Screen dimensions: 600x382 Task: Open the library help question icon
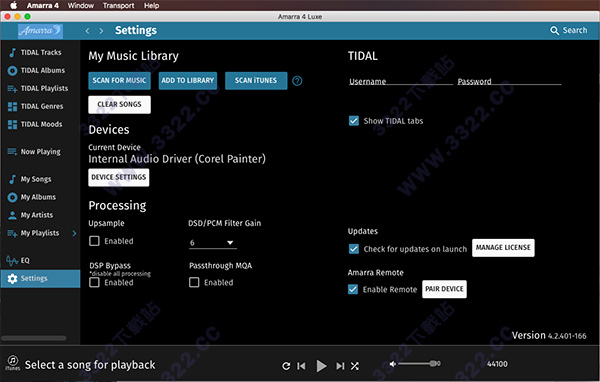pos(297,81)
